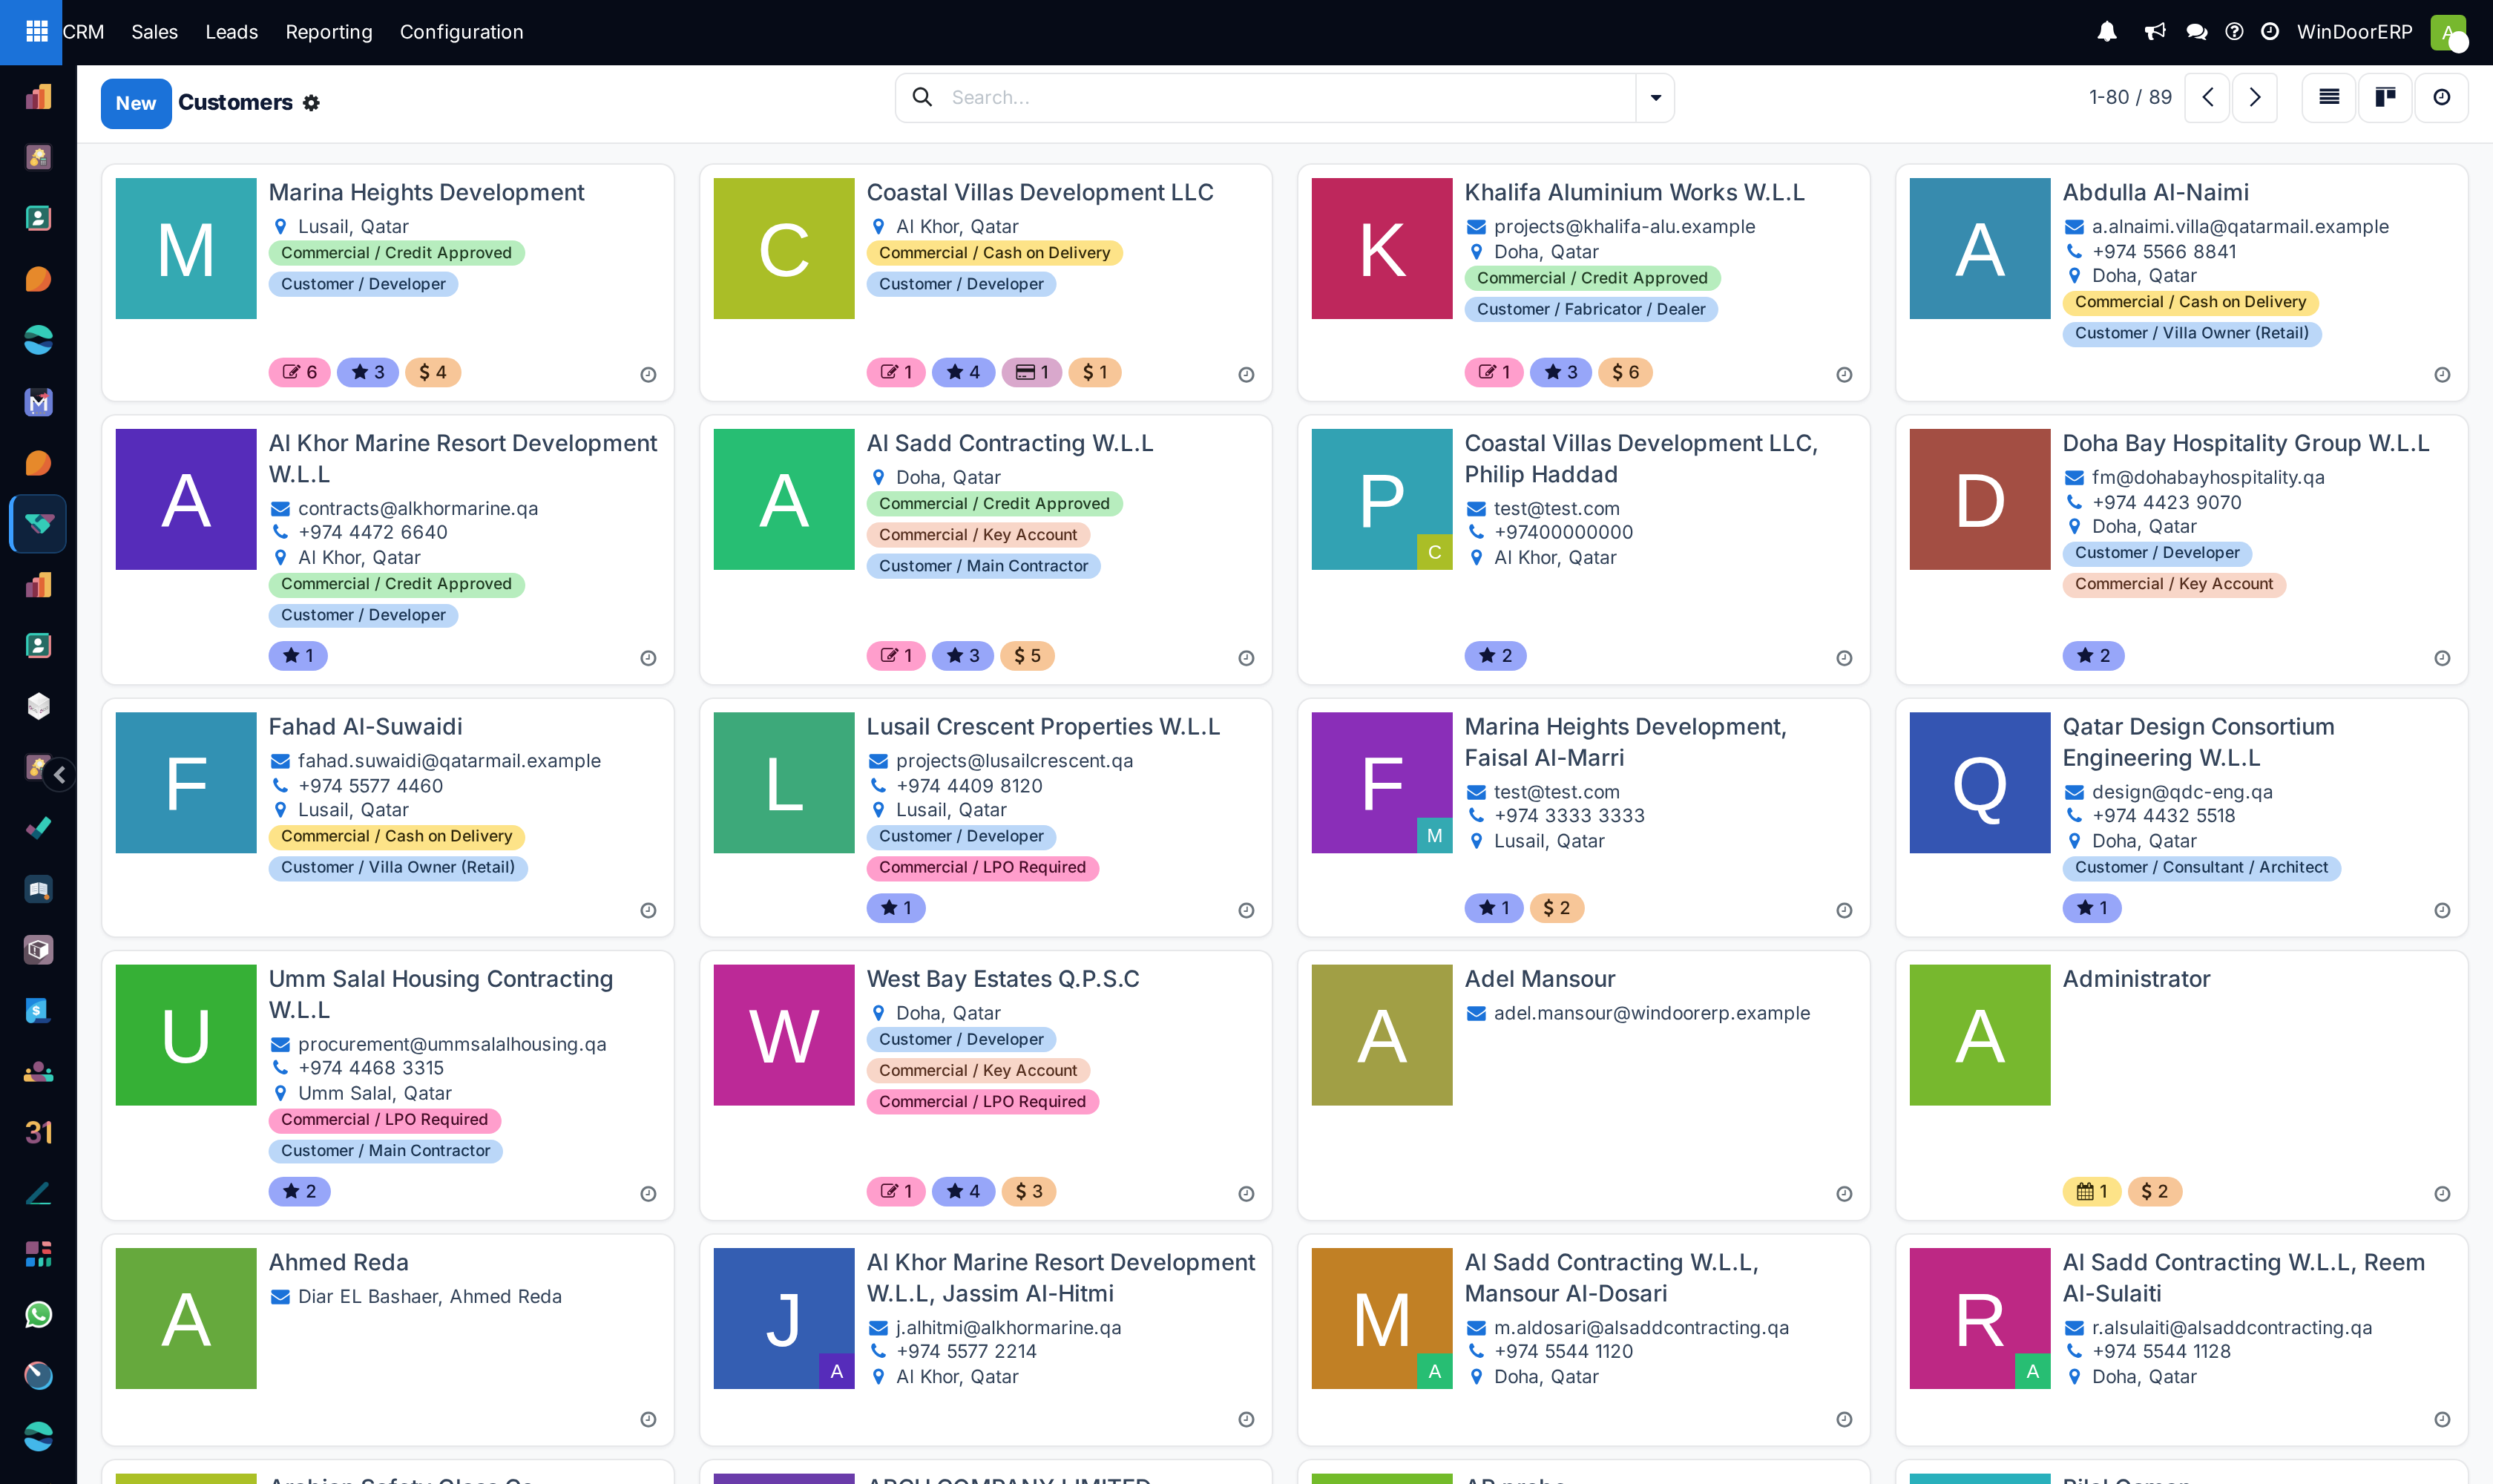Expand the search options dropdown arrow
Image resolution: width=2493 pixels, height=1484 pixels.
point(1655,97)
